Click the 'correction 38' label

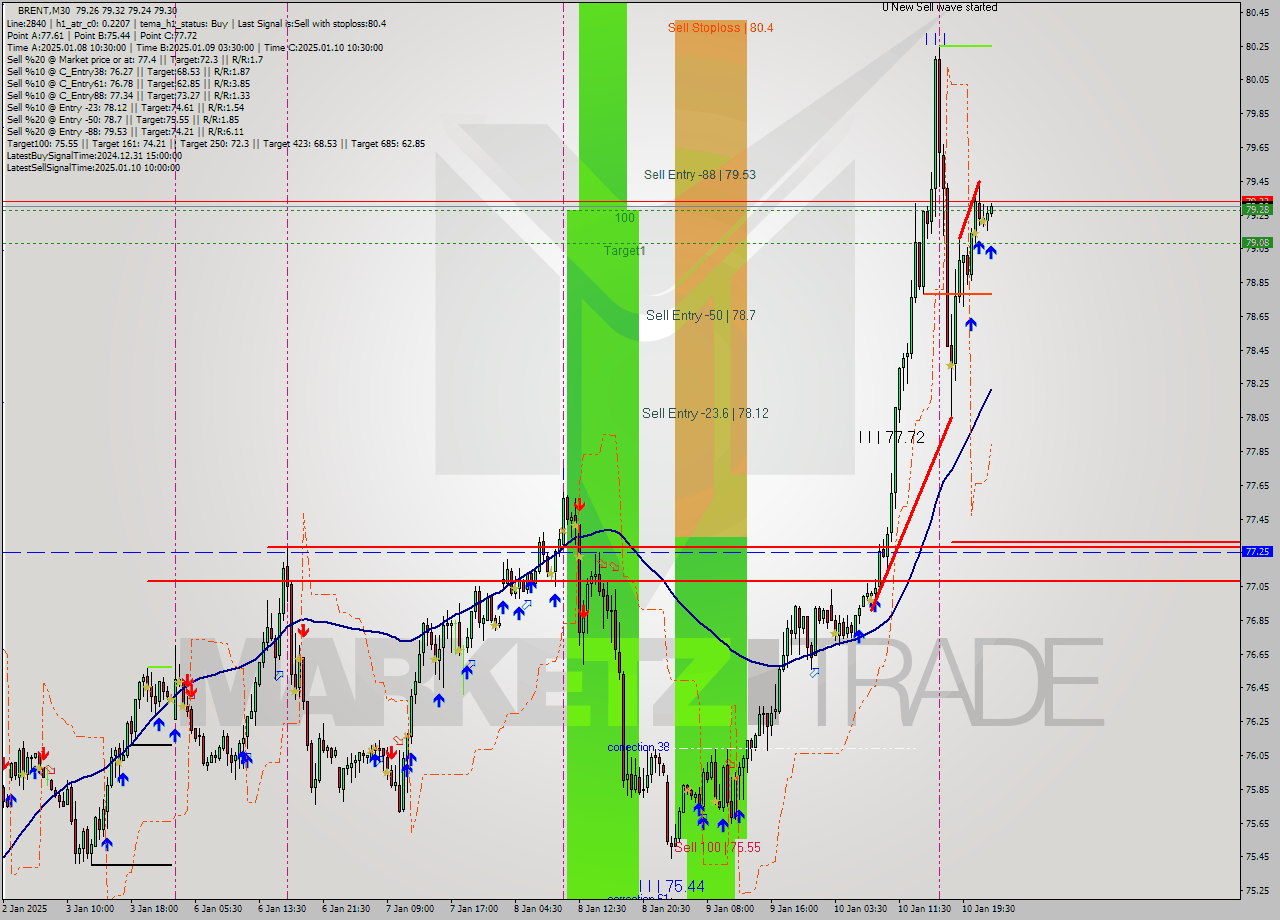point(638,747)
